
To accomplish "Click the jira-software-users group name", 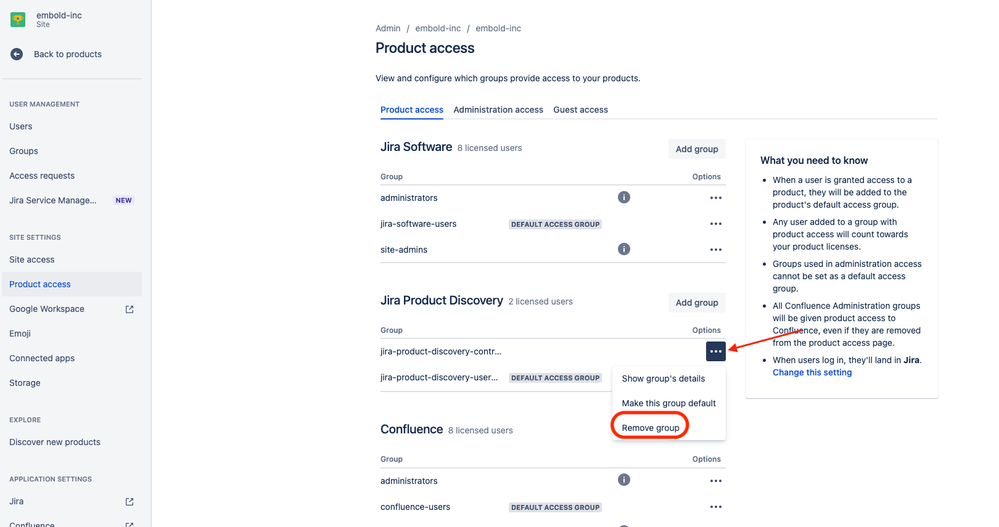I will pyautogui.click(x=418, y=224).
